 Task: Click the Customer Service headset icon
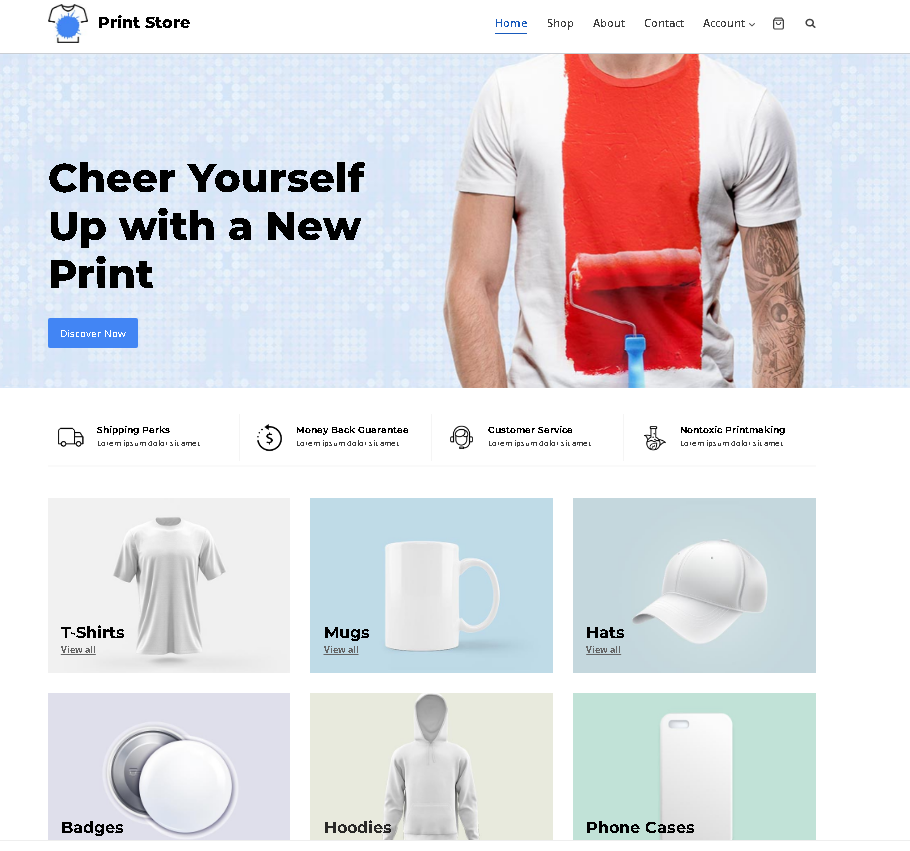461,437
